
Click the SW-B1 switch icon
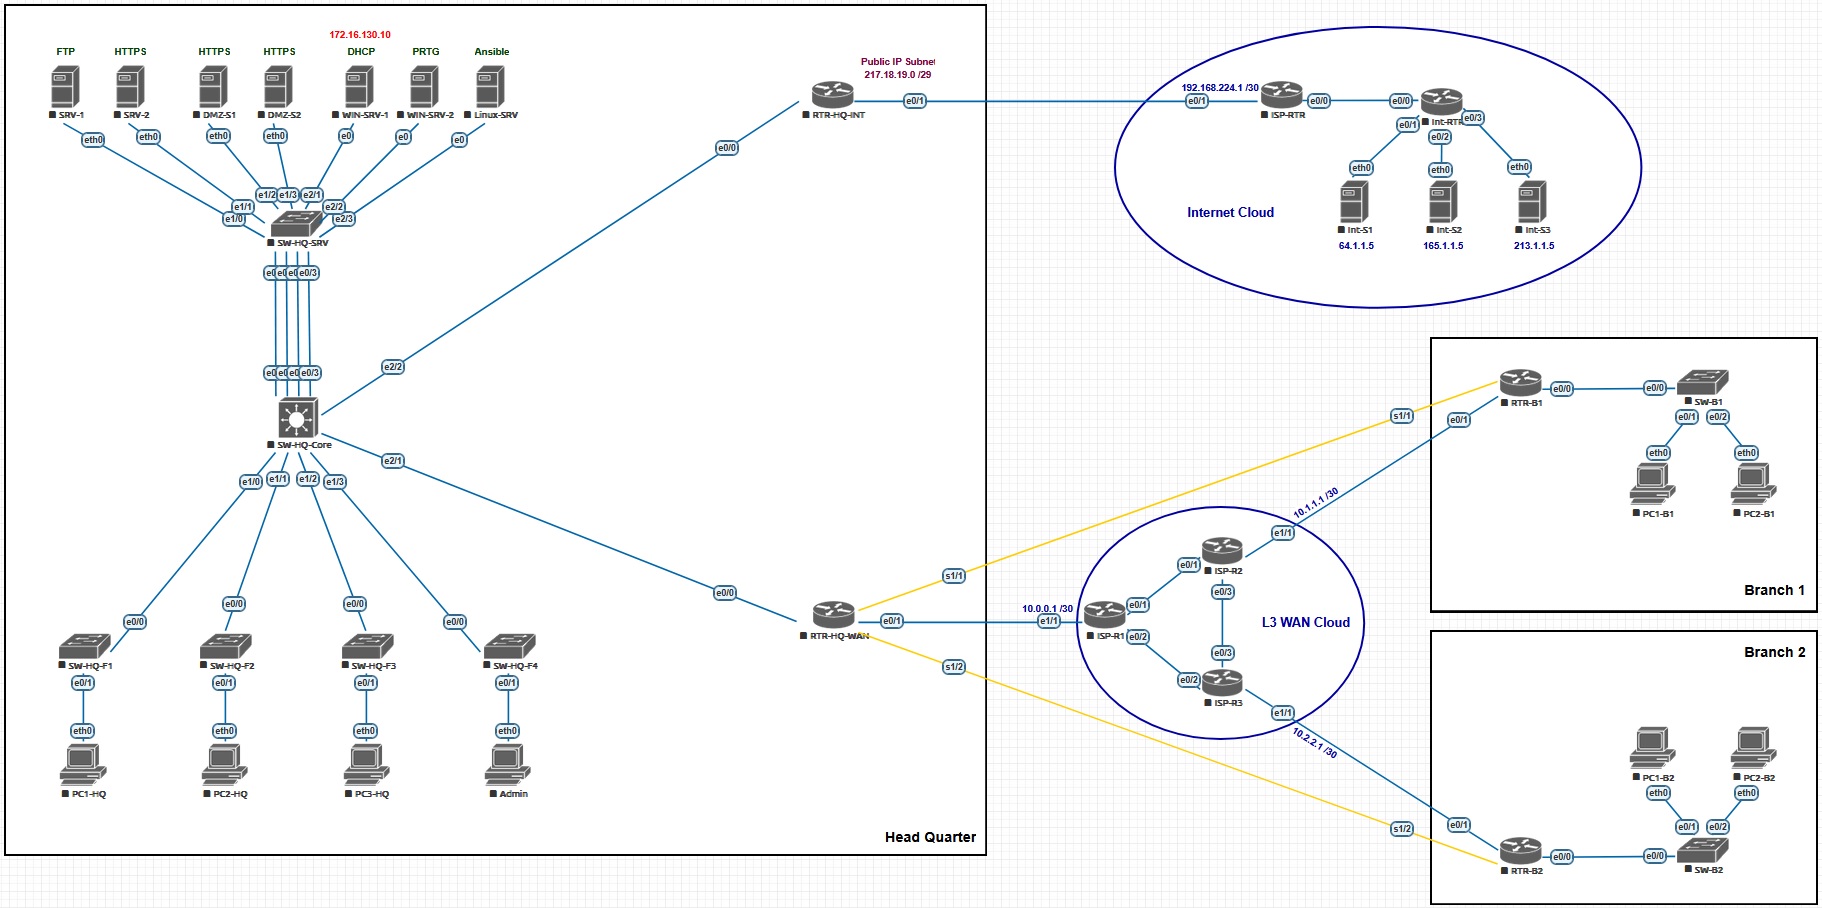pos(1702,382)
